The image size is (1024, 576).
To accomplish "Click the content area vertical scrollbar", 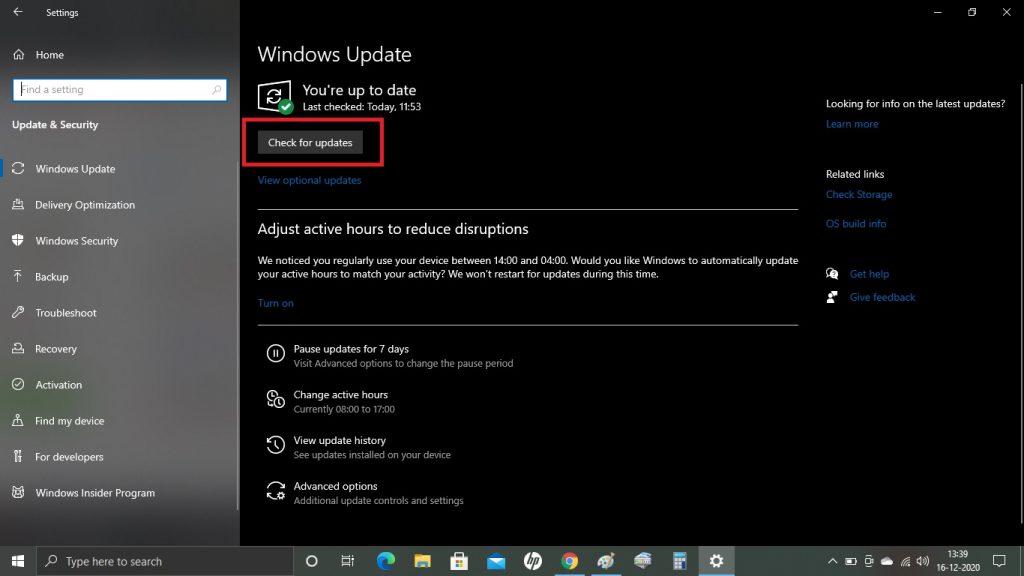I will (1021, 304).
